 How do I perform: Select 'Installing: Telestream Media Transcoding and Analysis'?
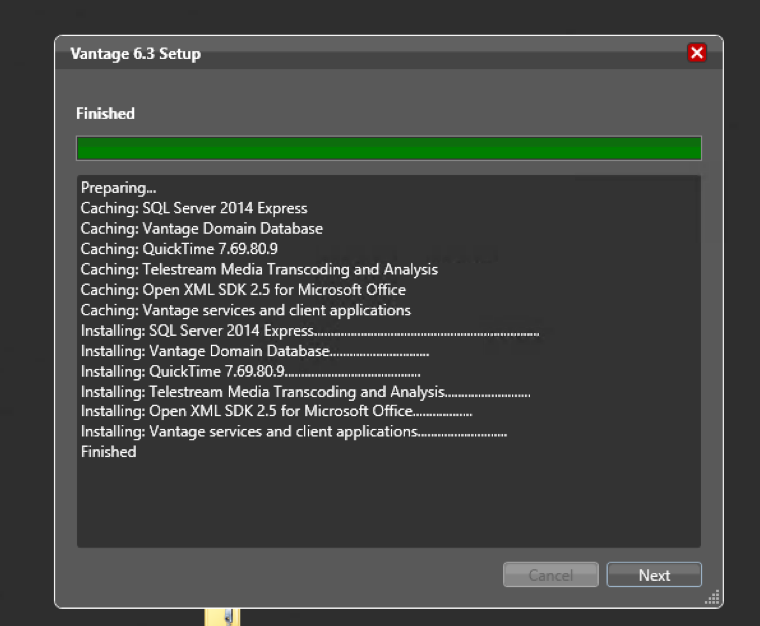305,391
